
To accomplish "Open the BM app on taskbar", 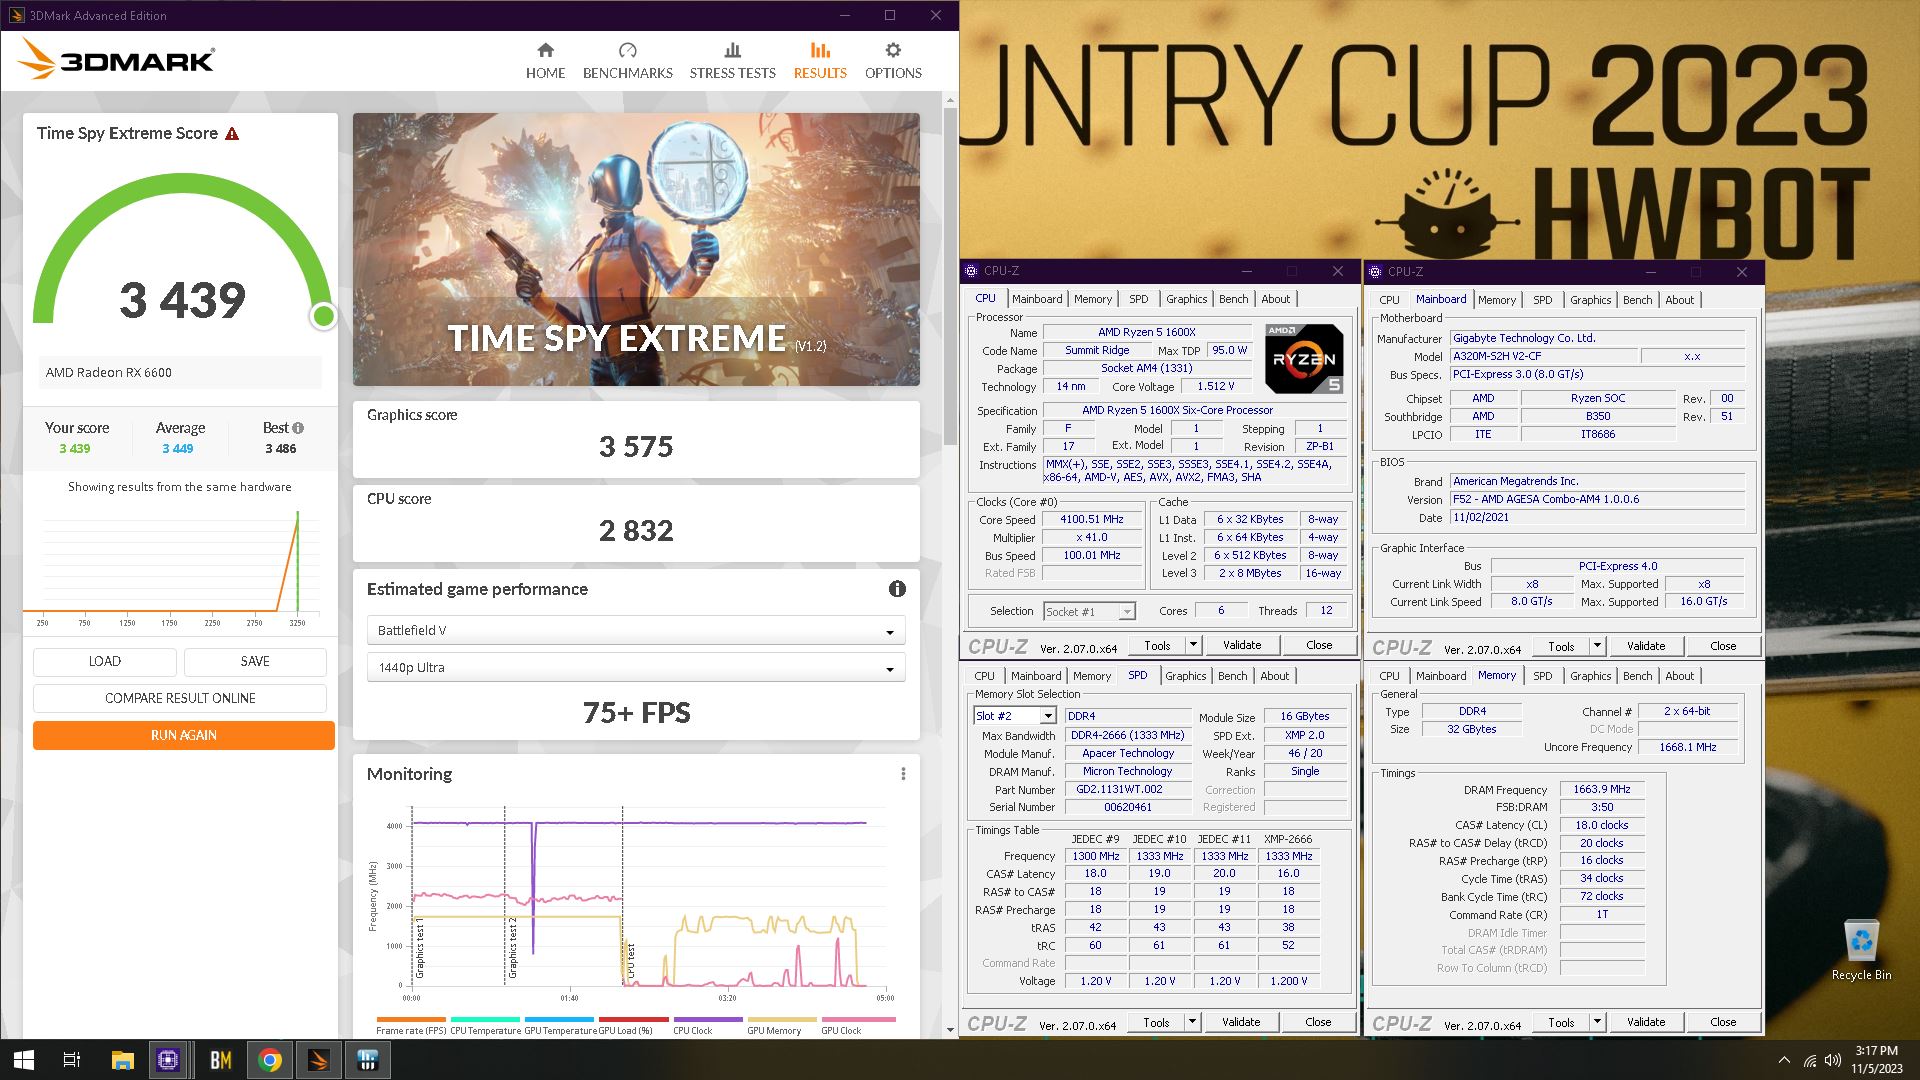I will [220, 1060].
